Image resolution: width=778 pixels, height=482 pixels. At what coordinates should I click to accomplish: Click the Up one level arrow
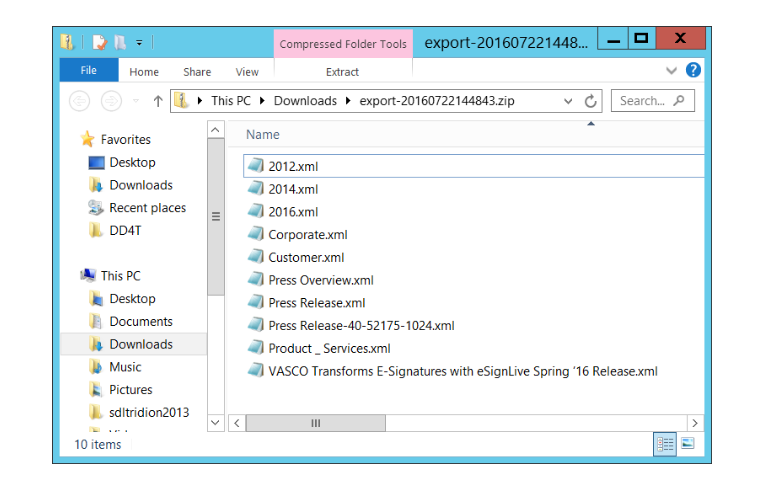coord(158,101)
